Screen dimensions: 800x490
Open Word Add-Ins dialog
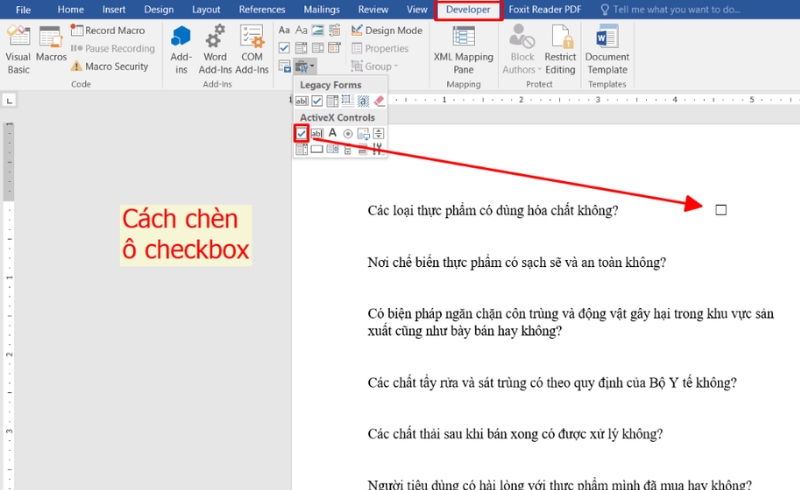215,49
